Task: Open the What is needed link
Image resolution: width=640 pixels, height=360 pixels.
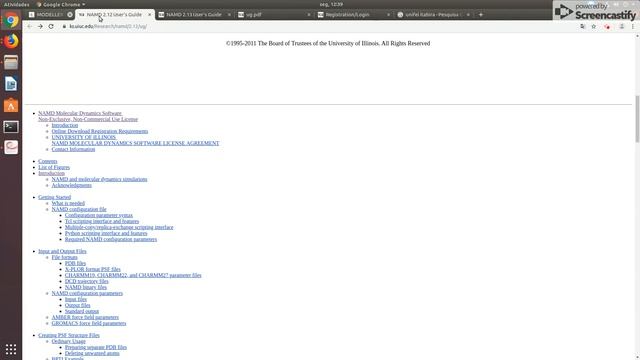Action: [x=68, y=203]
